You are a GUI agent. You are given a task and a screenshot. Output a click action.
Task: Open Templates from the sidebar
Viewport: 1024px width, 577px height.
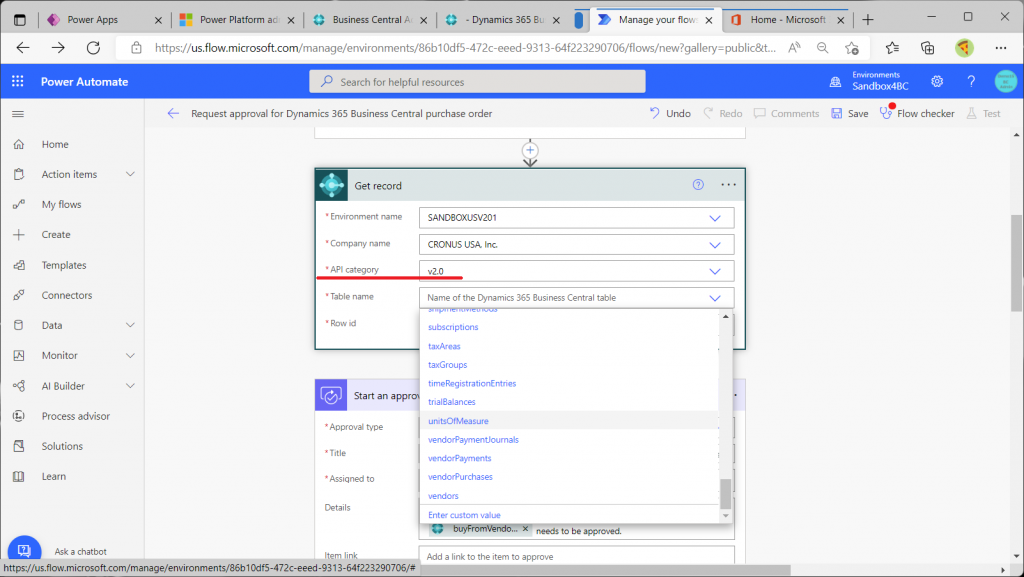click(x=64, y=265)
